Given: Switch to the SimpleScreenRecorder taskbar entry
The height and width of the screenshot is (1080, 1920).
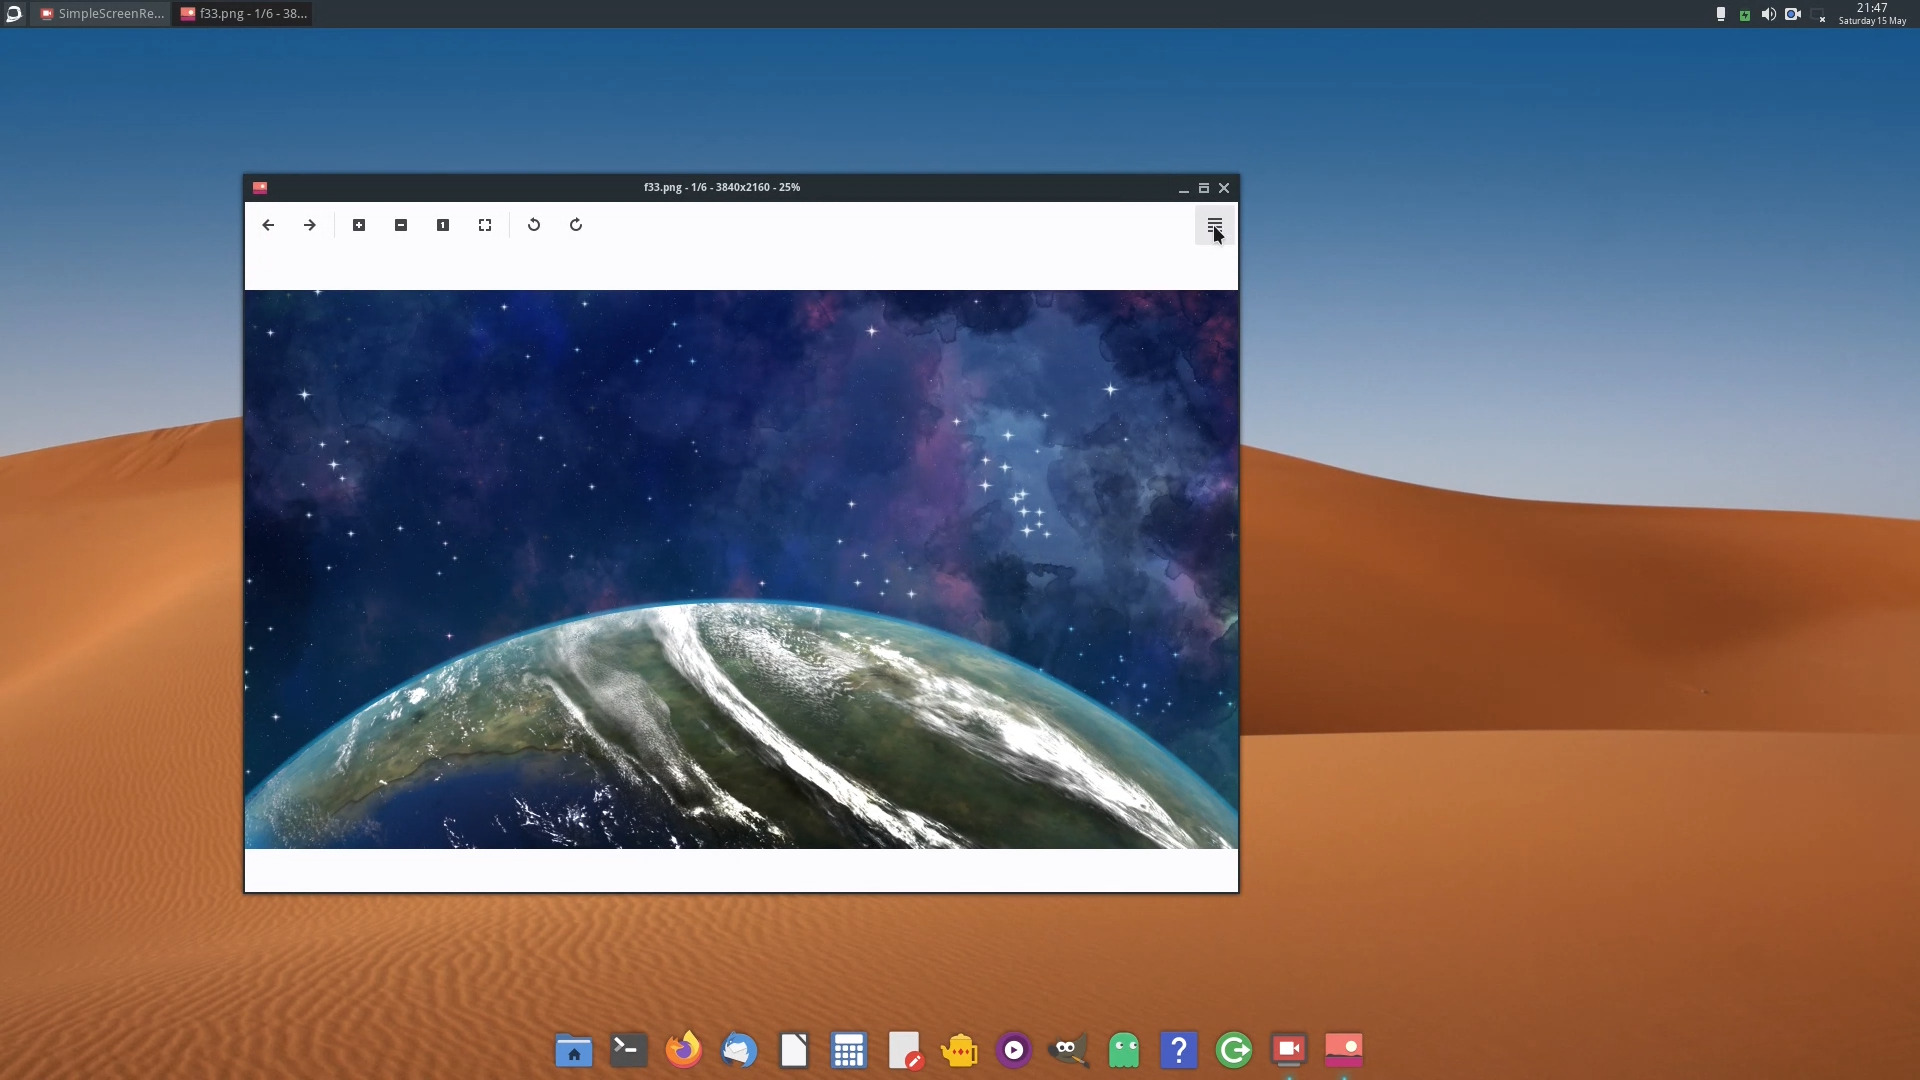Looking at the screenshot, I should [100, 14].
